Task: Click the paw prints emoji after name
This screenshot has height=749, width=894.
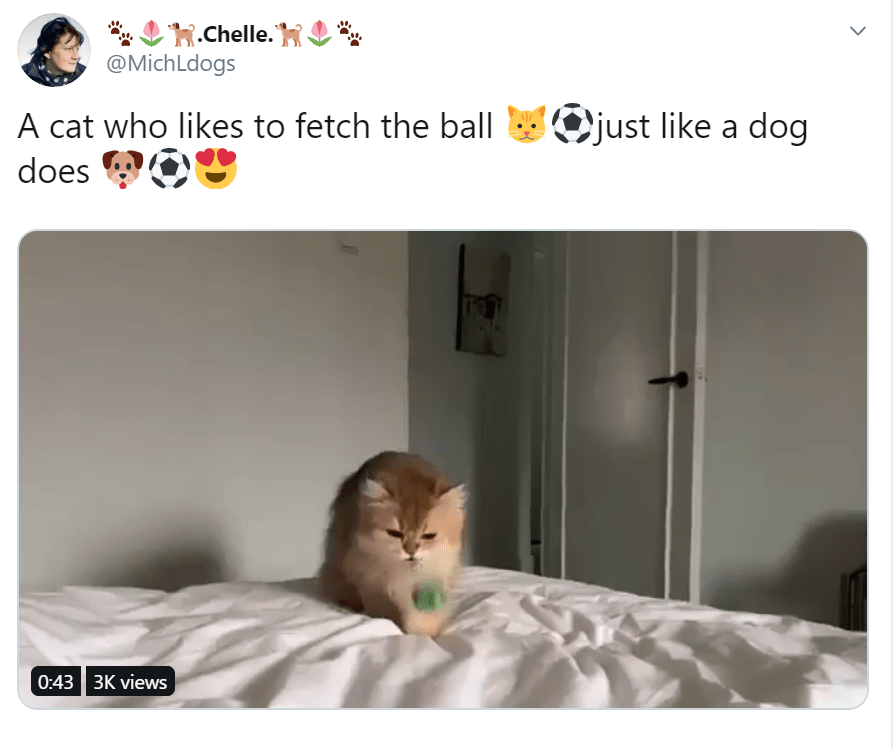Action: coord(349,34)
